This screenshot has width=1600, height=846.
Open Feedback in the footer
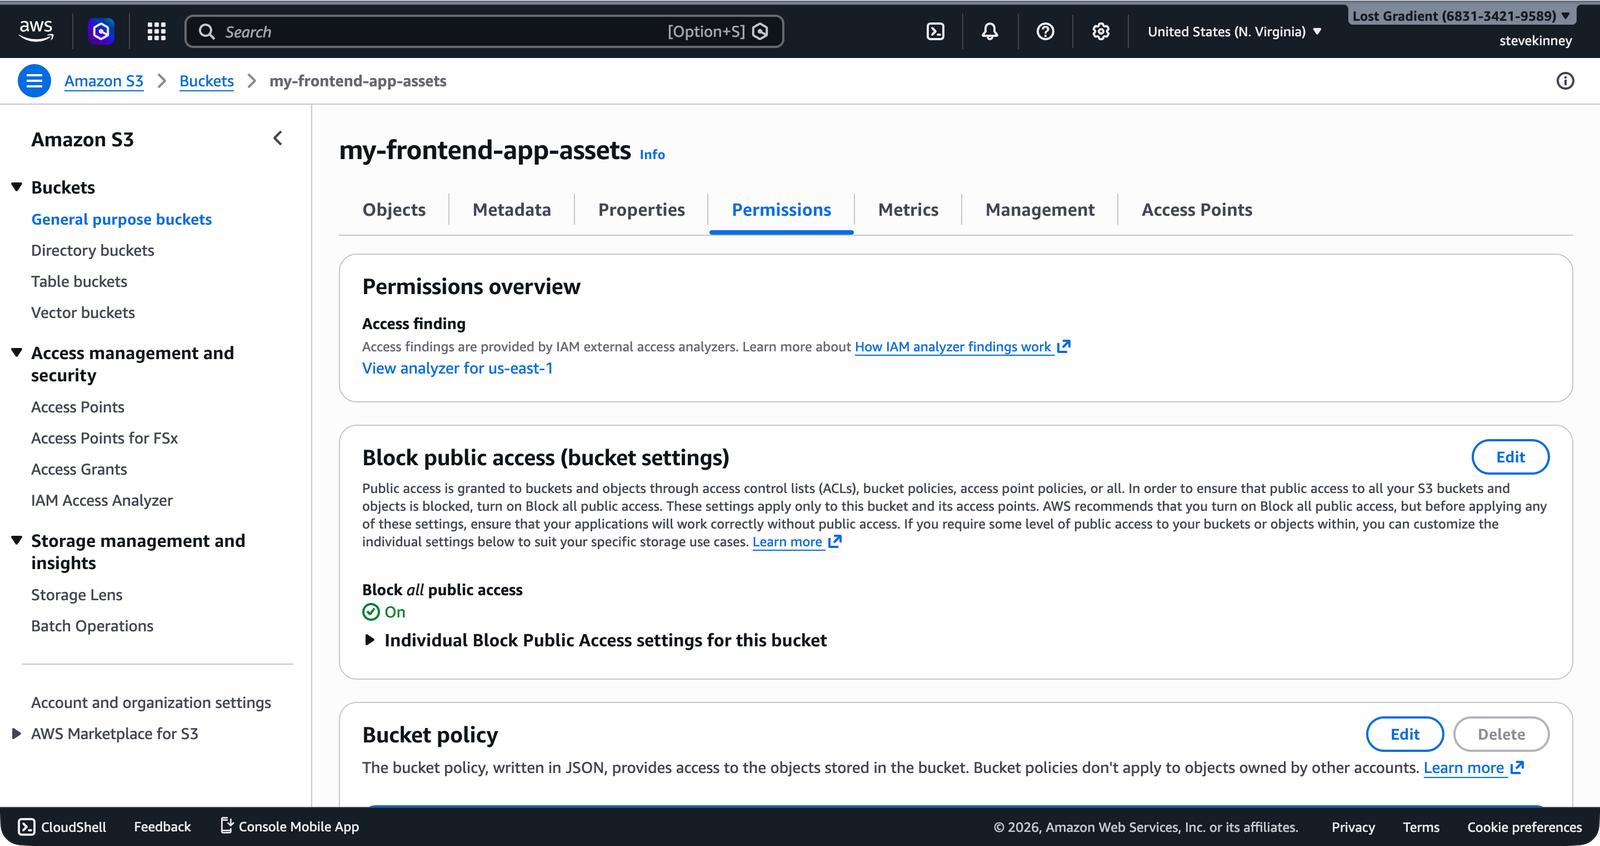click(x=162, y=827)
